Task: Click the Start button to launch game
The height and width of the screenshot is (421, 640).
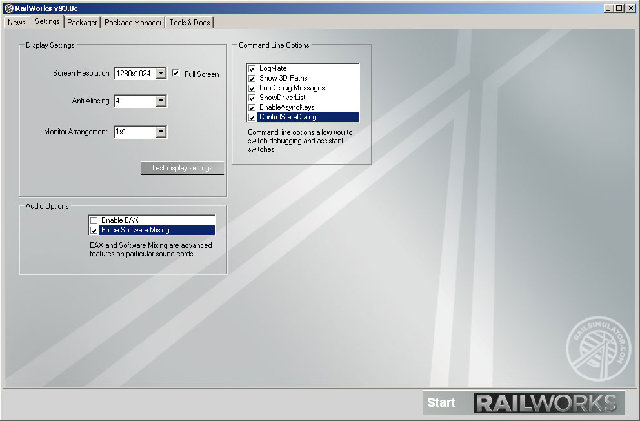Action: coord(441,403)
